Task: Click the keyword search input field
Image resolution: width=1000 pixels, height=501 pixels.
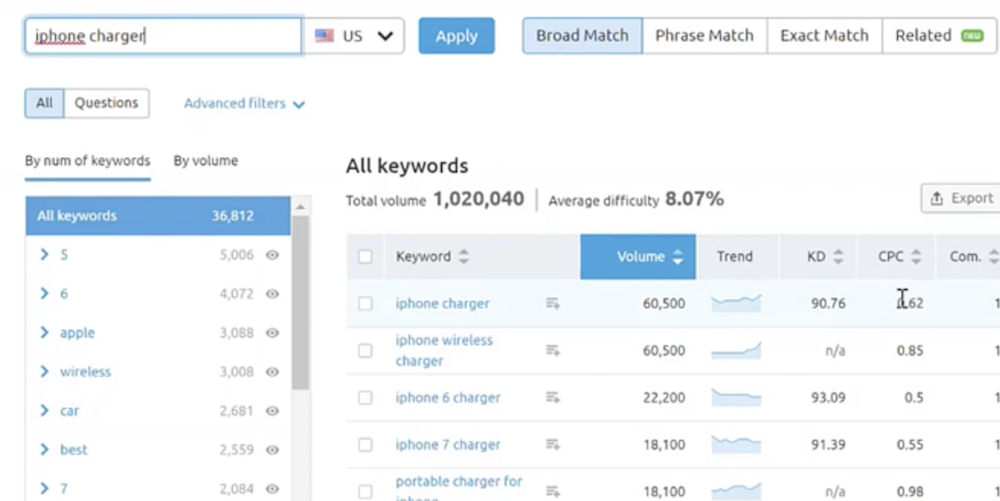Action: (x=163, y=36)
